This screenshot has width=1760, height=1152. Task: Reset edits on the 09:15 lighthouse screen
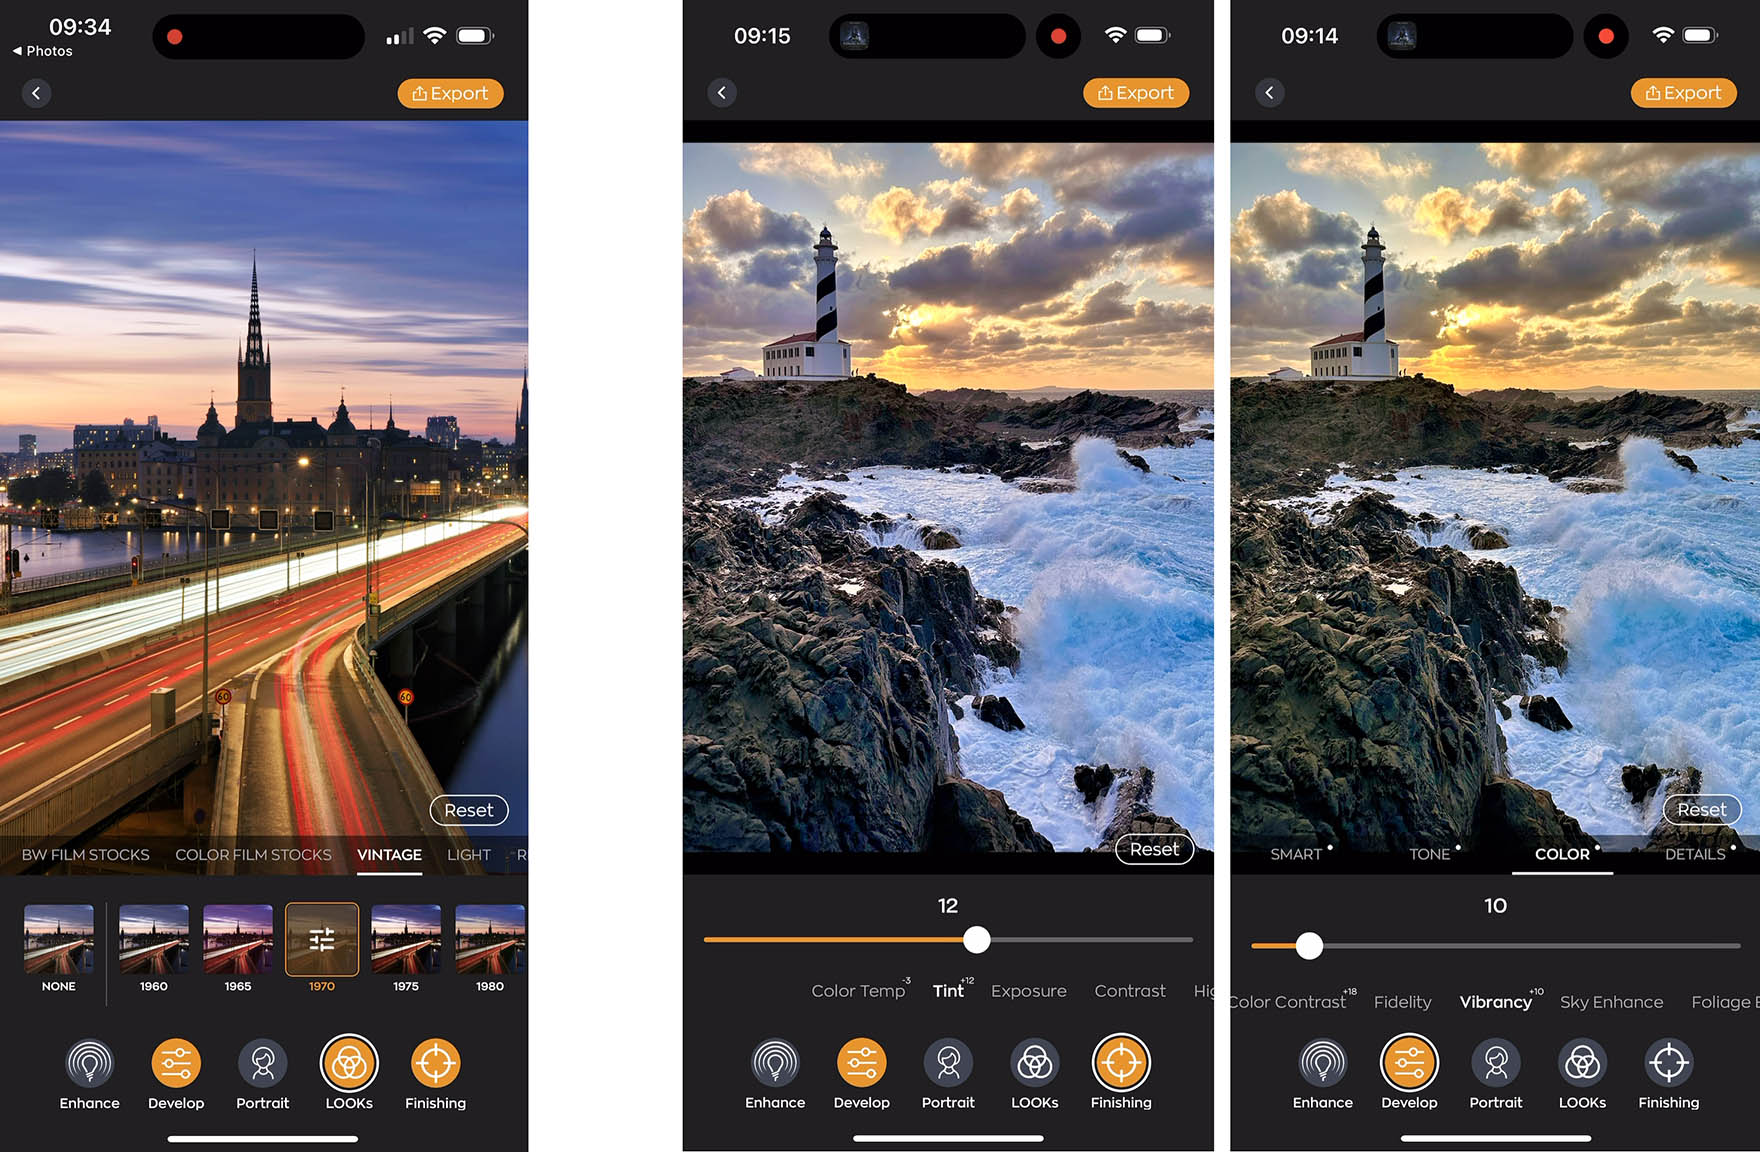click(1154, 849)
